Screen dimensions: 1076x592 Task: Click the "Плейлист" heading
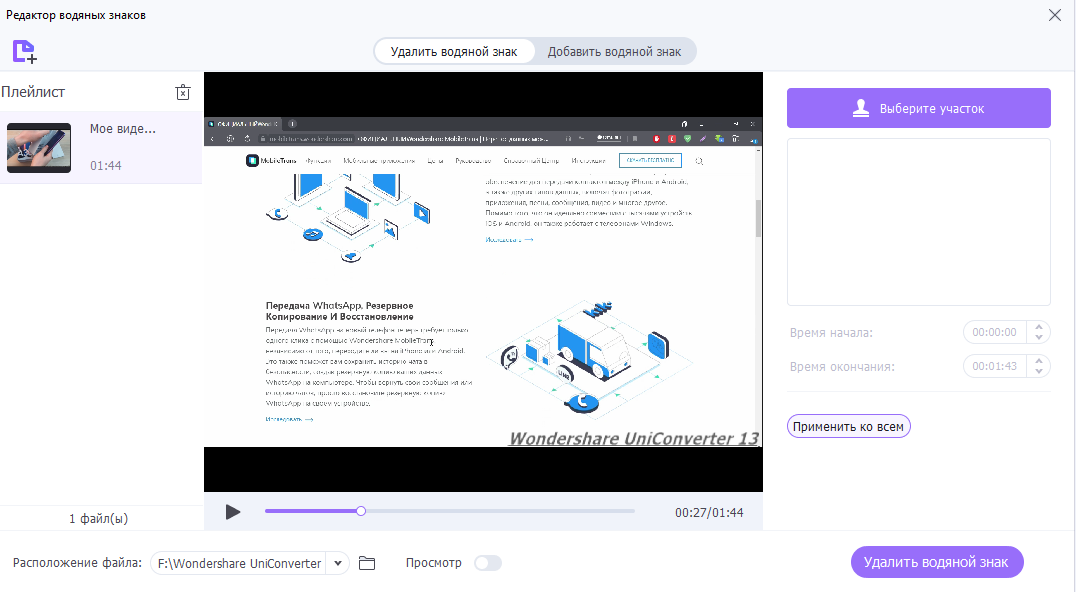click(33, 92)
